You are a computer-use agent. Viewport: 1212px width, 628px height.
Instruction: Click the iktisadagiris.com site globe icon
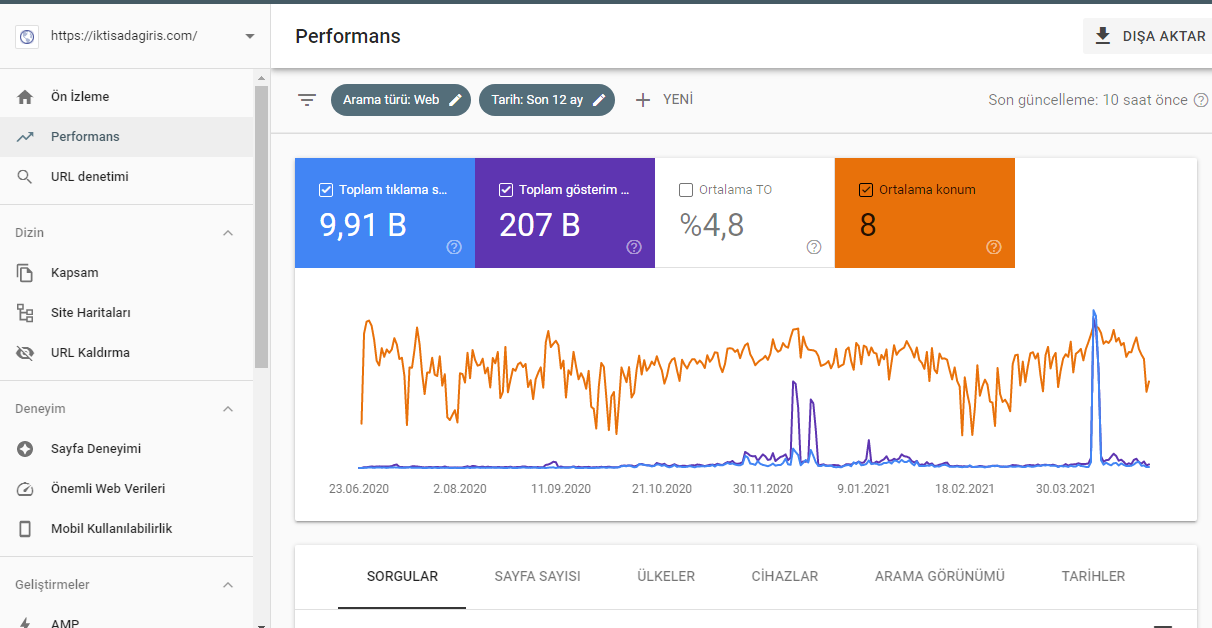(27, 36)
